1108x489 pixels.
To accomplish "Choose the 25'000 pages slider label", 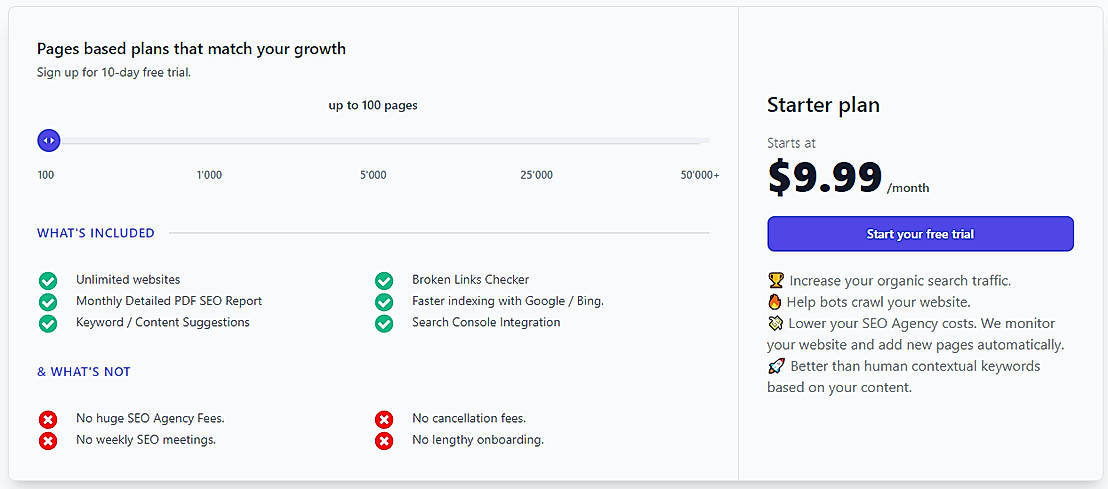I will 536,175.
